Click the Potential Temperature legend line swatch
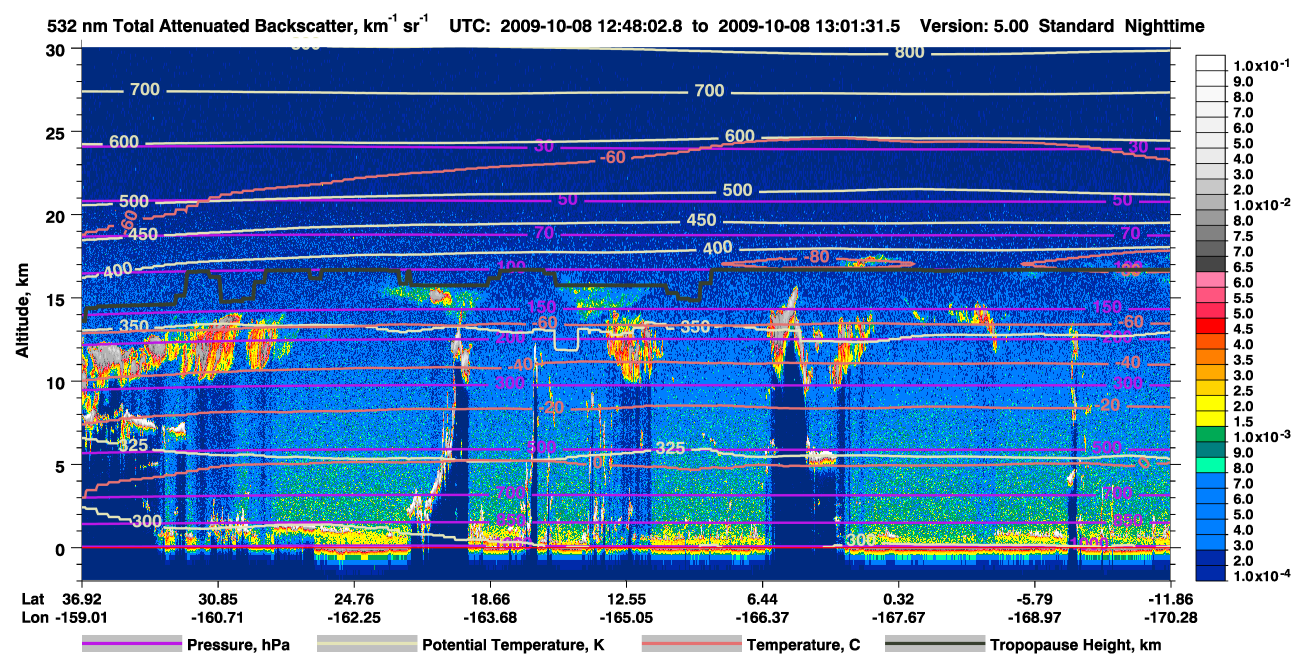This screenshot has width=1300, height=667. pyautogui.click(x=367, y=645)
